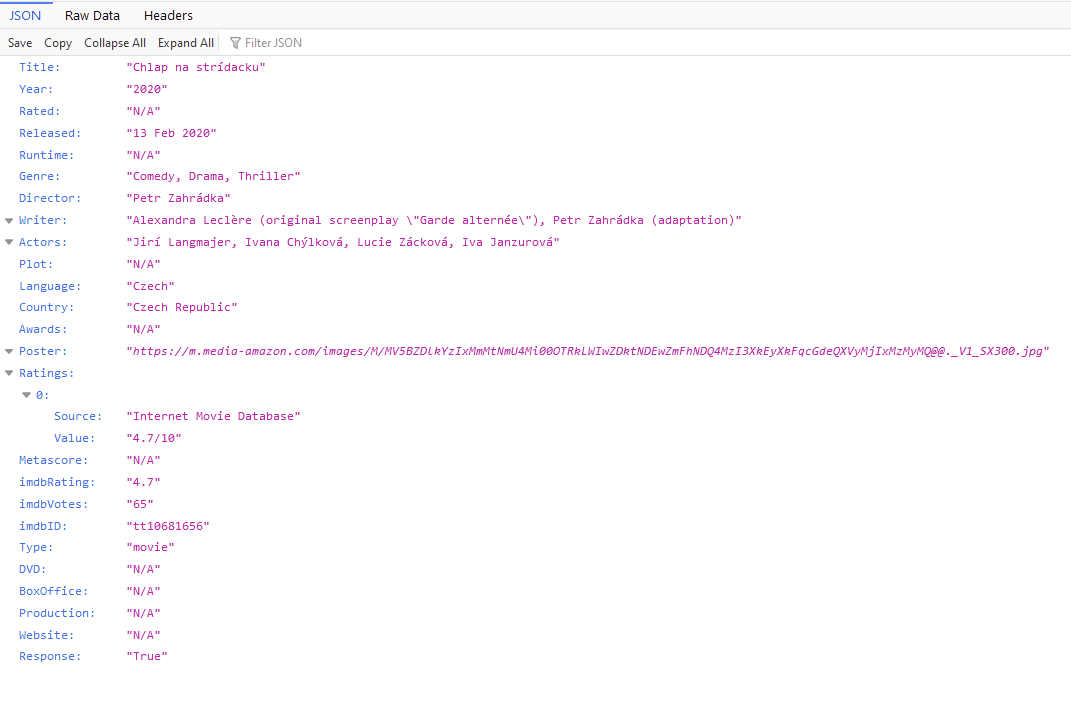Image resolution: width=1071 pixels, height=705 pixels.
Task: Click the Awards key label
Action: click(42, 329)
